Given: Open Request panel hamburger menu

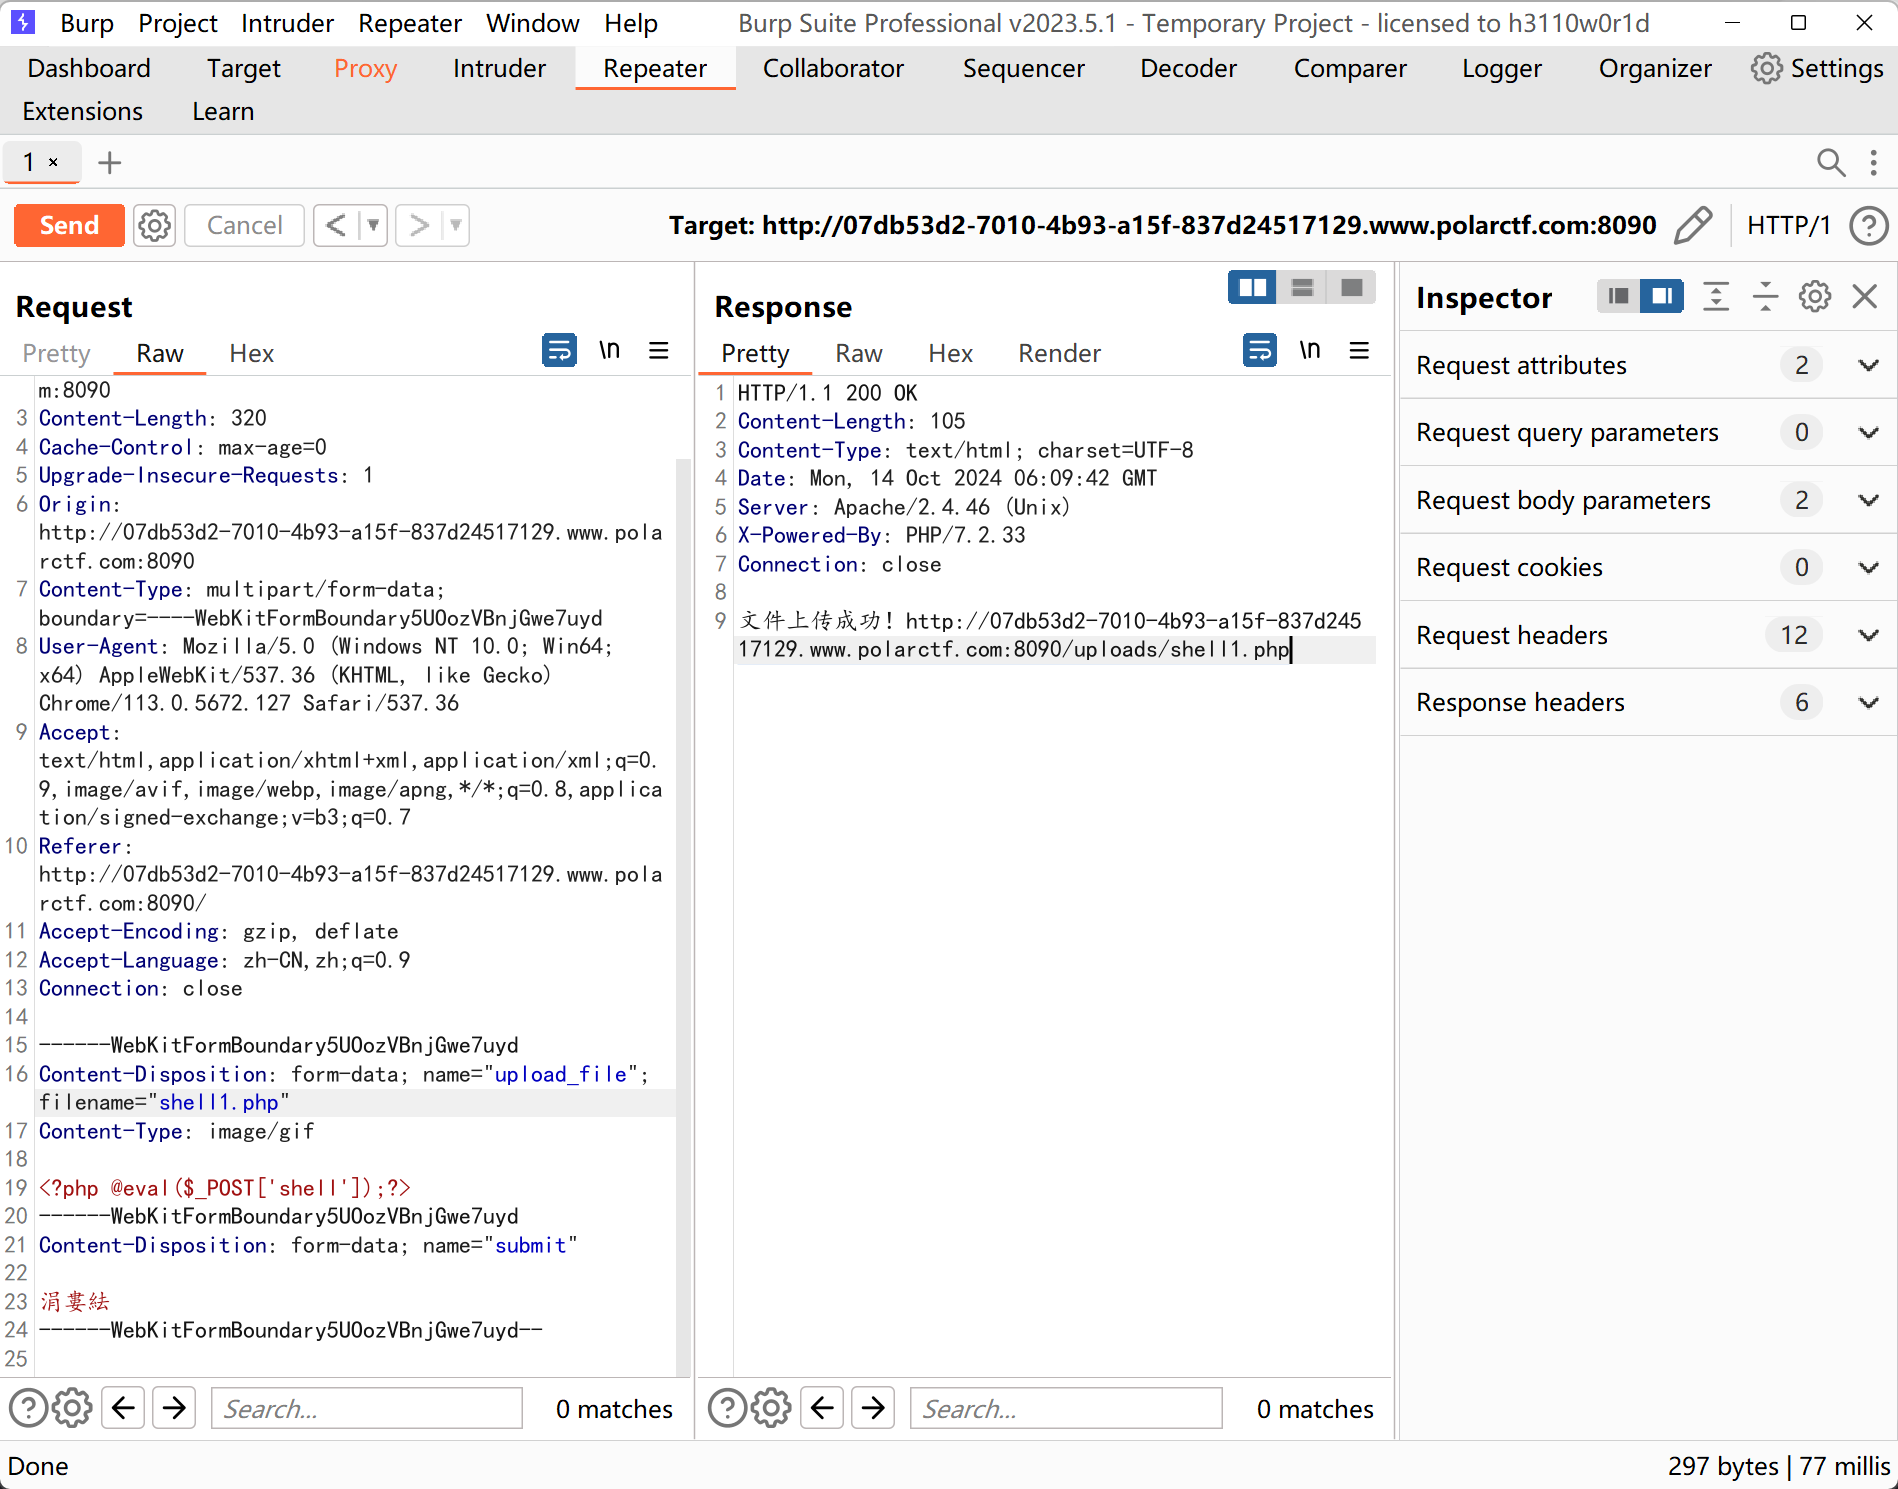Looking at the screenshot, I should pos(658,350).
